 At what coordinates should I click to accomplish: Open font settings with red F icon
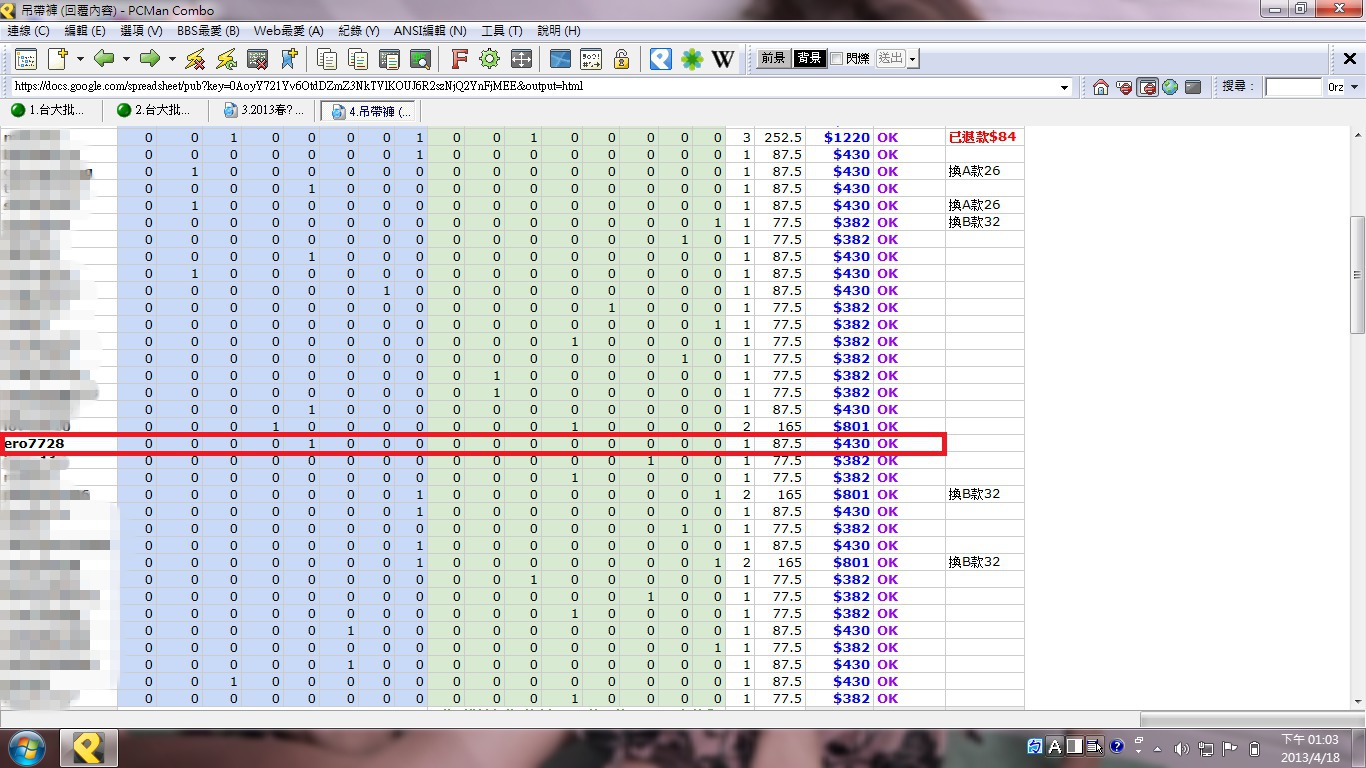point(459,59)
